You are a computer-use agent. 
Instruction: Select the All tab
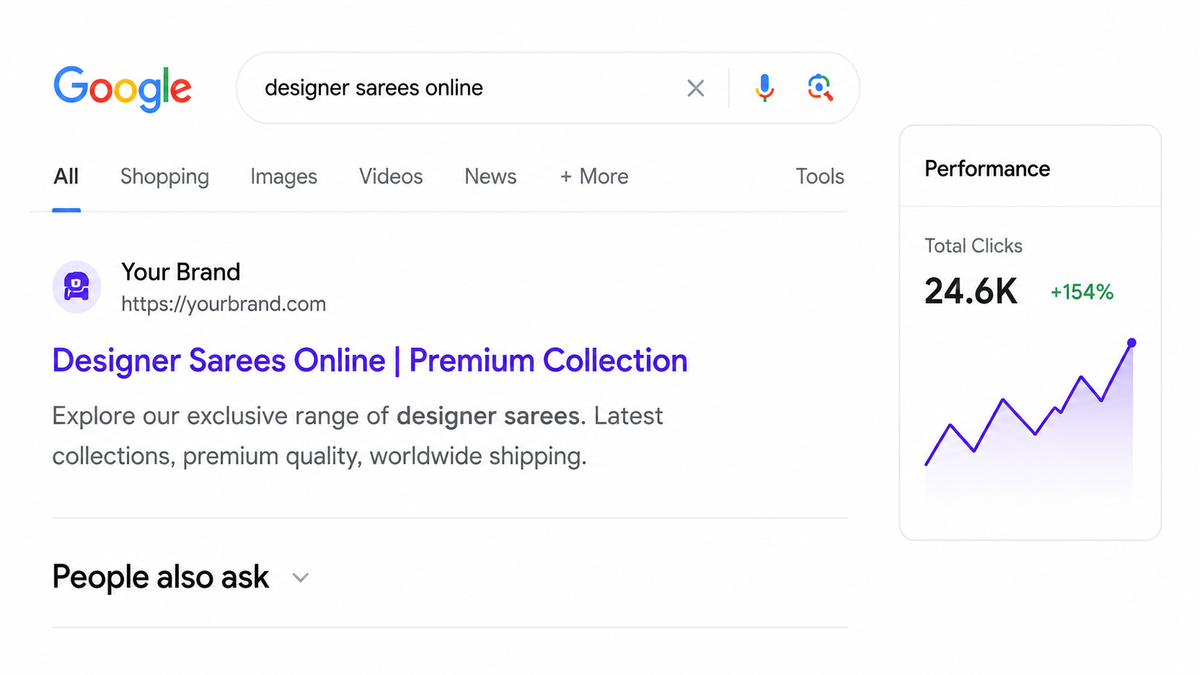tap(66, 177)
